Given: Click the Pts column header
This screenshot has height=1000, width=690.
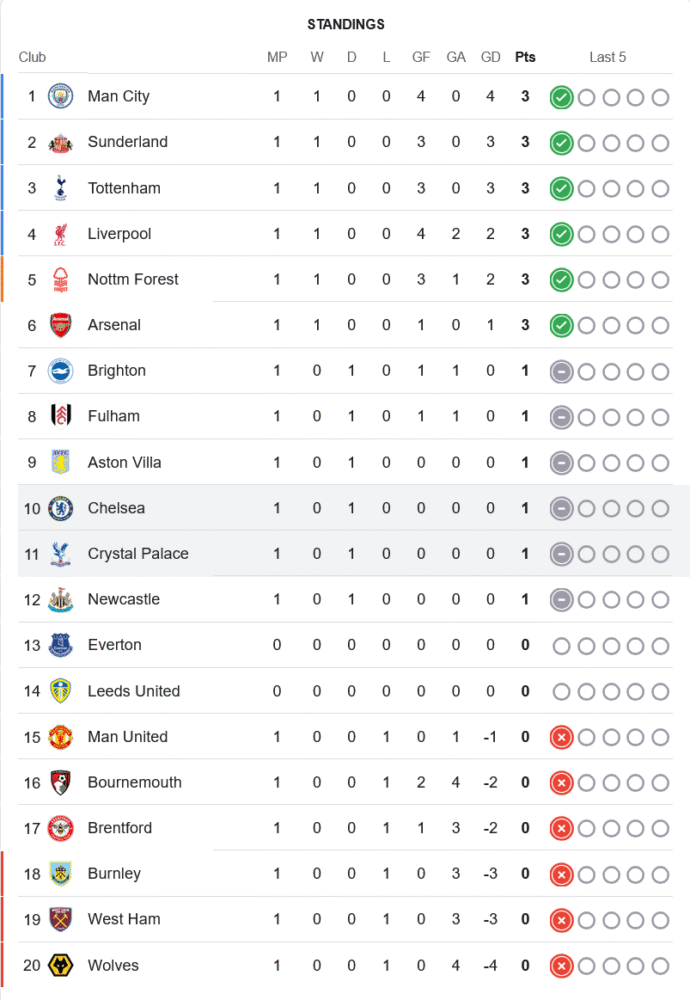Looking at the screenshot, I should [x=525, y=57].
